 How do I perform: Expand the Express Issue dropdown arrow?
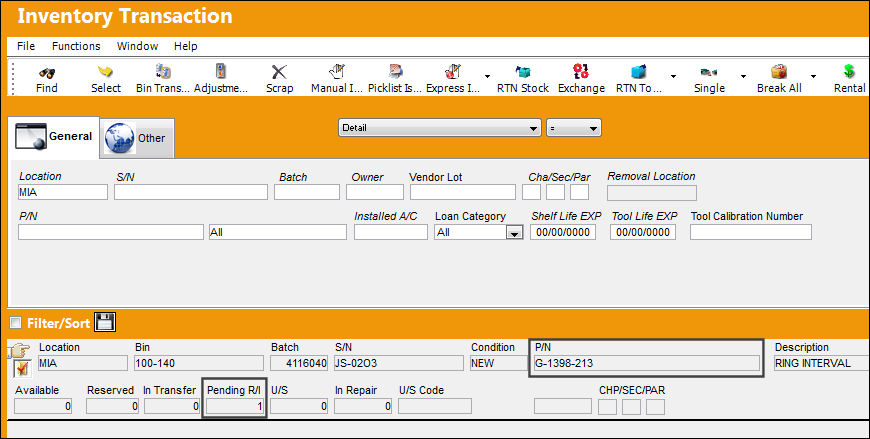coord(487,76)
